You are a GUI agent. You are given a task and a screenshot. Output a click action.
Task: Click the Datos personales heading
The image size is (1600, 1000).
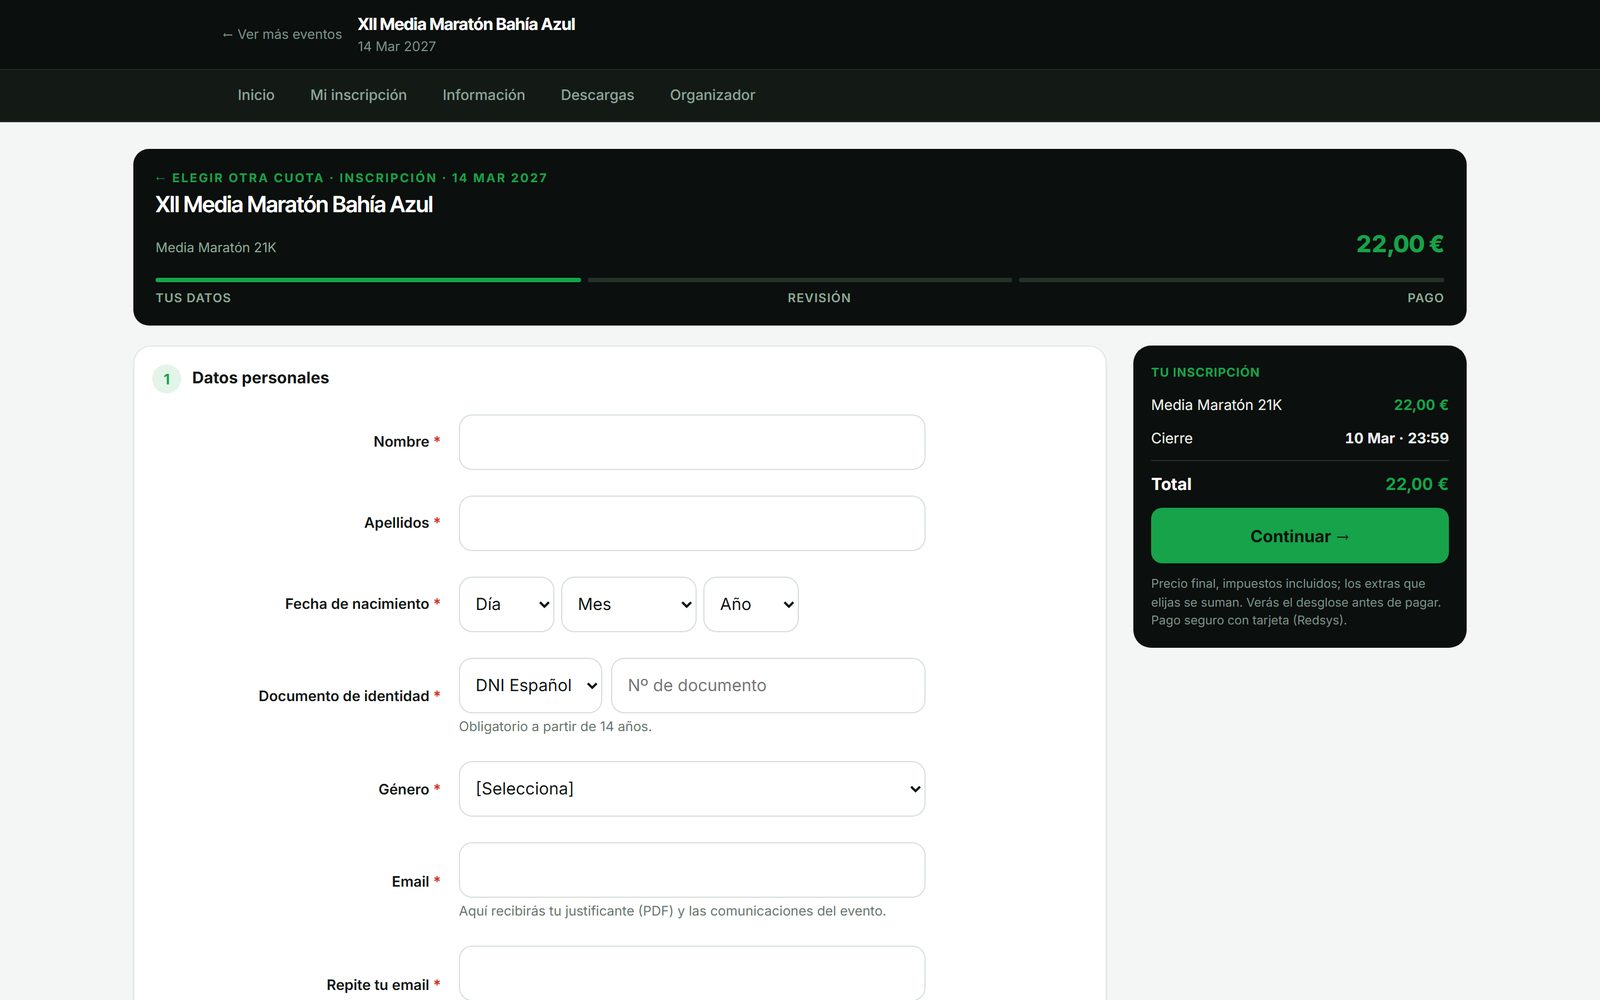click(260, 378)
